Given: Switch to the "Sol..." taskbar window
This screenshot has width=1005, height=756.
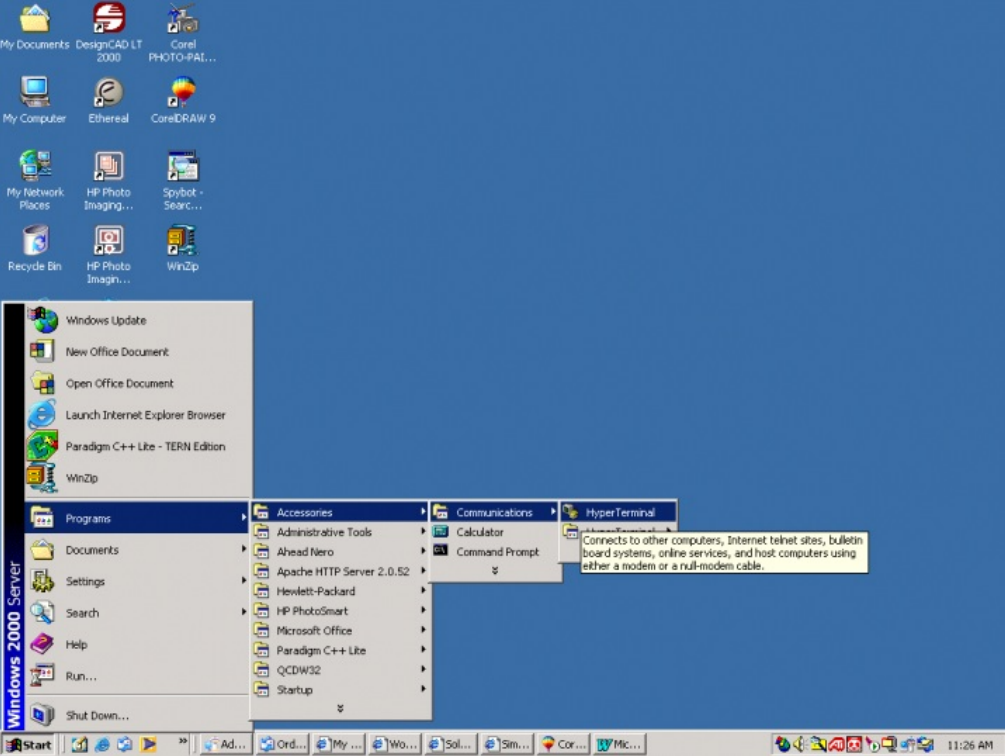Looking at the screenshot, I should pyautogui.click(x=452, y=744).
